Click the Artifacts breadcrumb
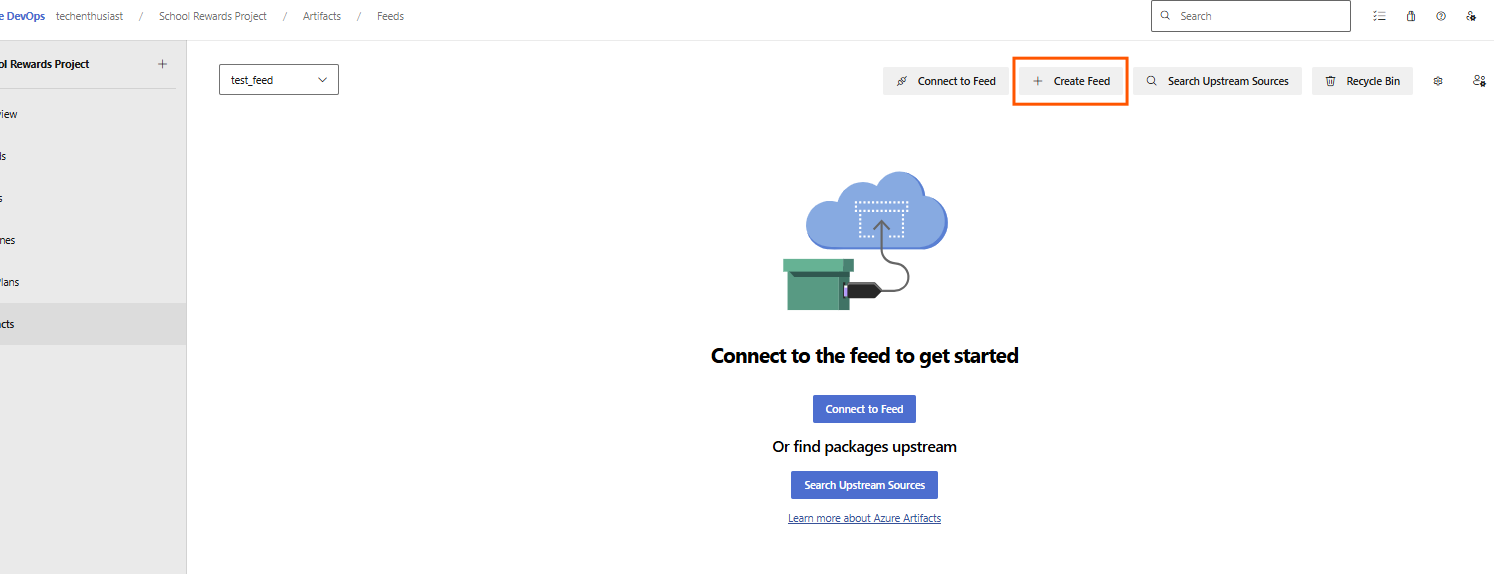 (322, 16)
